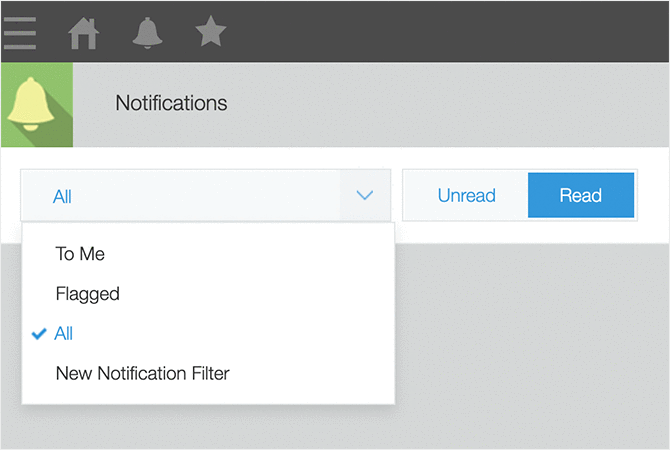Go to the Home page icon
Viewport: 670px width, 450px height.
pos(84,33)
